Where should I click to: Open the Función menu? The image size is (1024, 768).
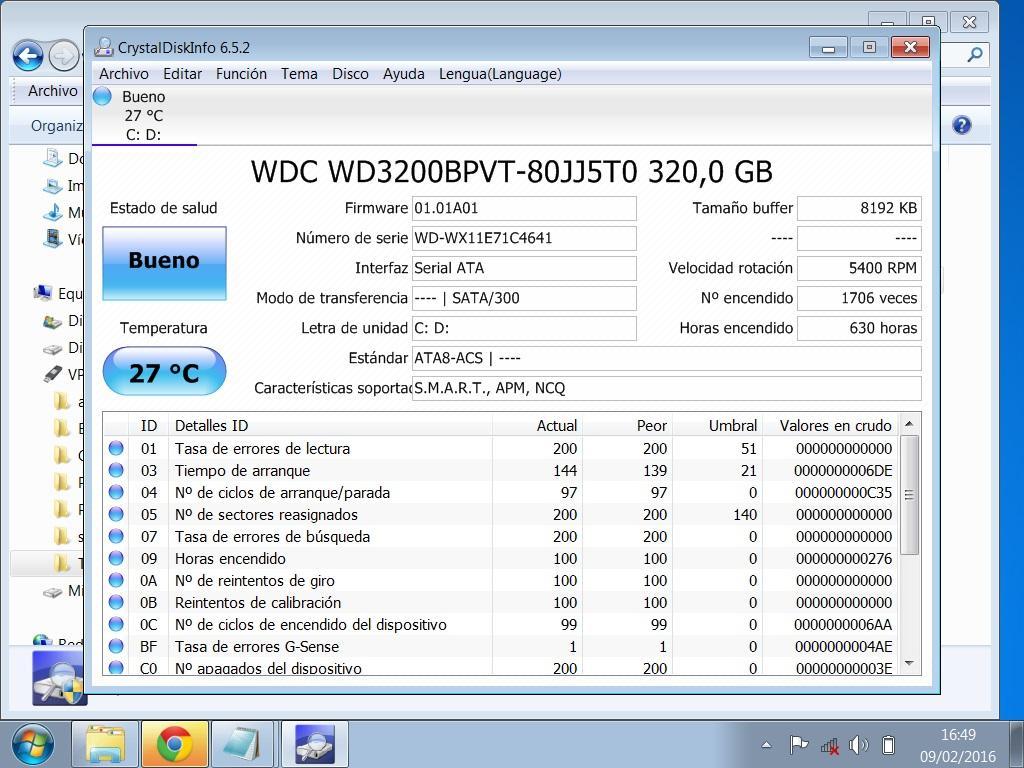[x=241, y=74]
